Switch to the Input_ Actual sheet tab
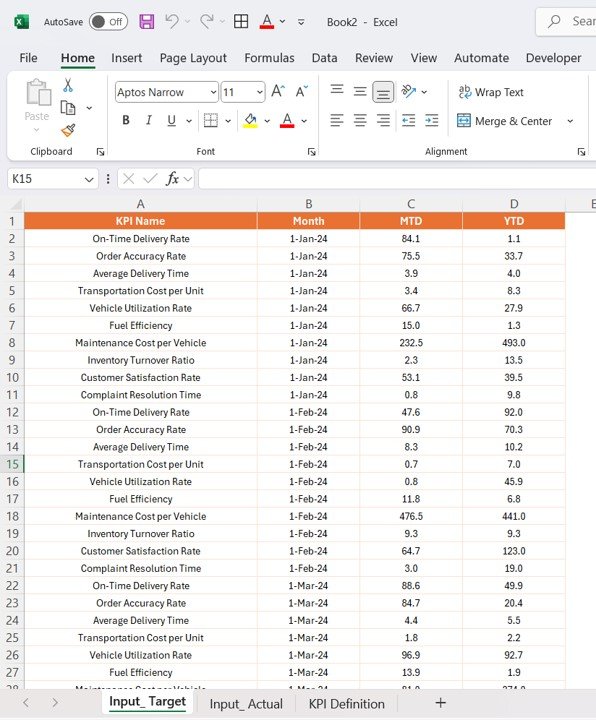The width and height of the screenshot is (596, 720). click(x=246, y=704)
